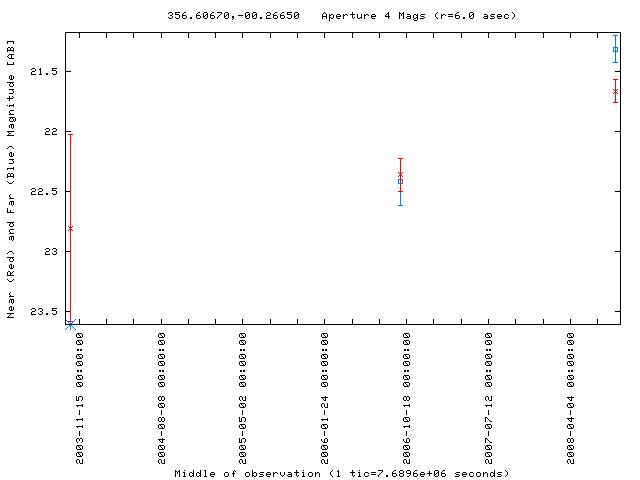Click the date label 2005-05-02 00:00:00

243,398
